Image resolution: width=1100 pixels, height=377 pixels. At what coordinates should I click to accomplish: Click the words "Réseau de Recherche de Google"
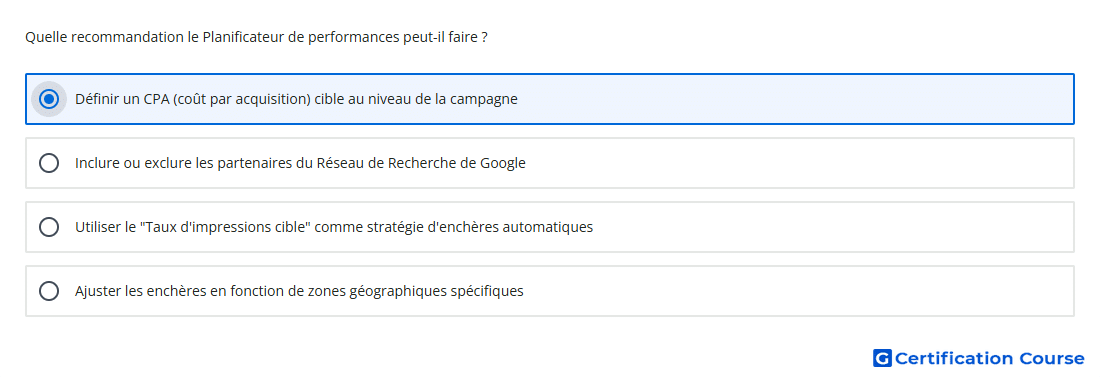coord(421,163)
